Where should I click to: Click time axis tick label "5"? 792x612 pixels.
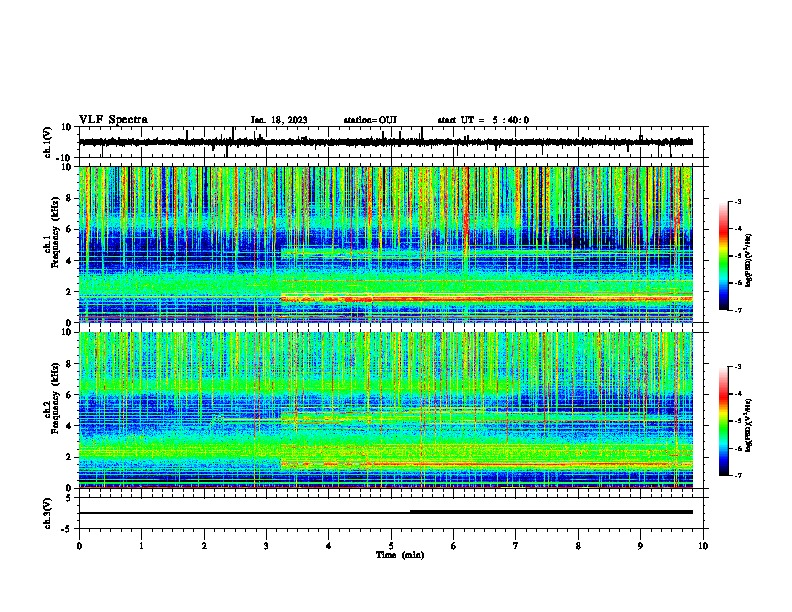tap(391, 546)
